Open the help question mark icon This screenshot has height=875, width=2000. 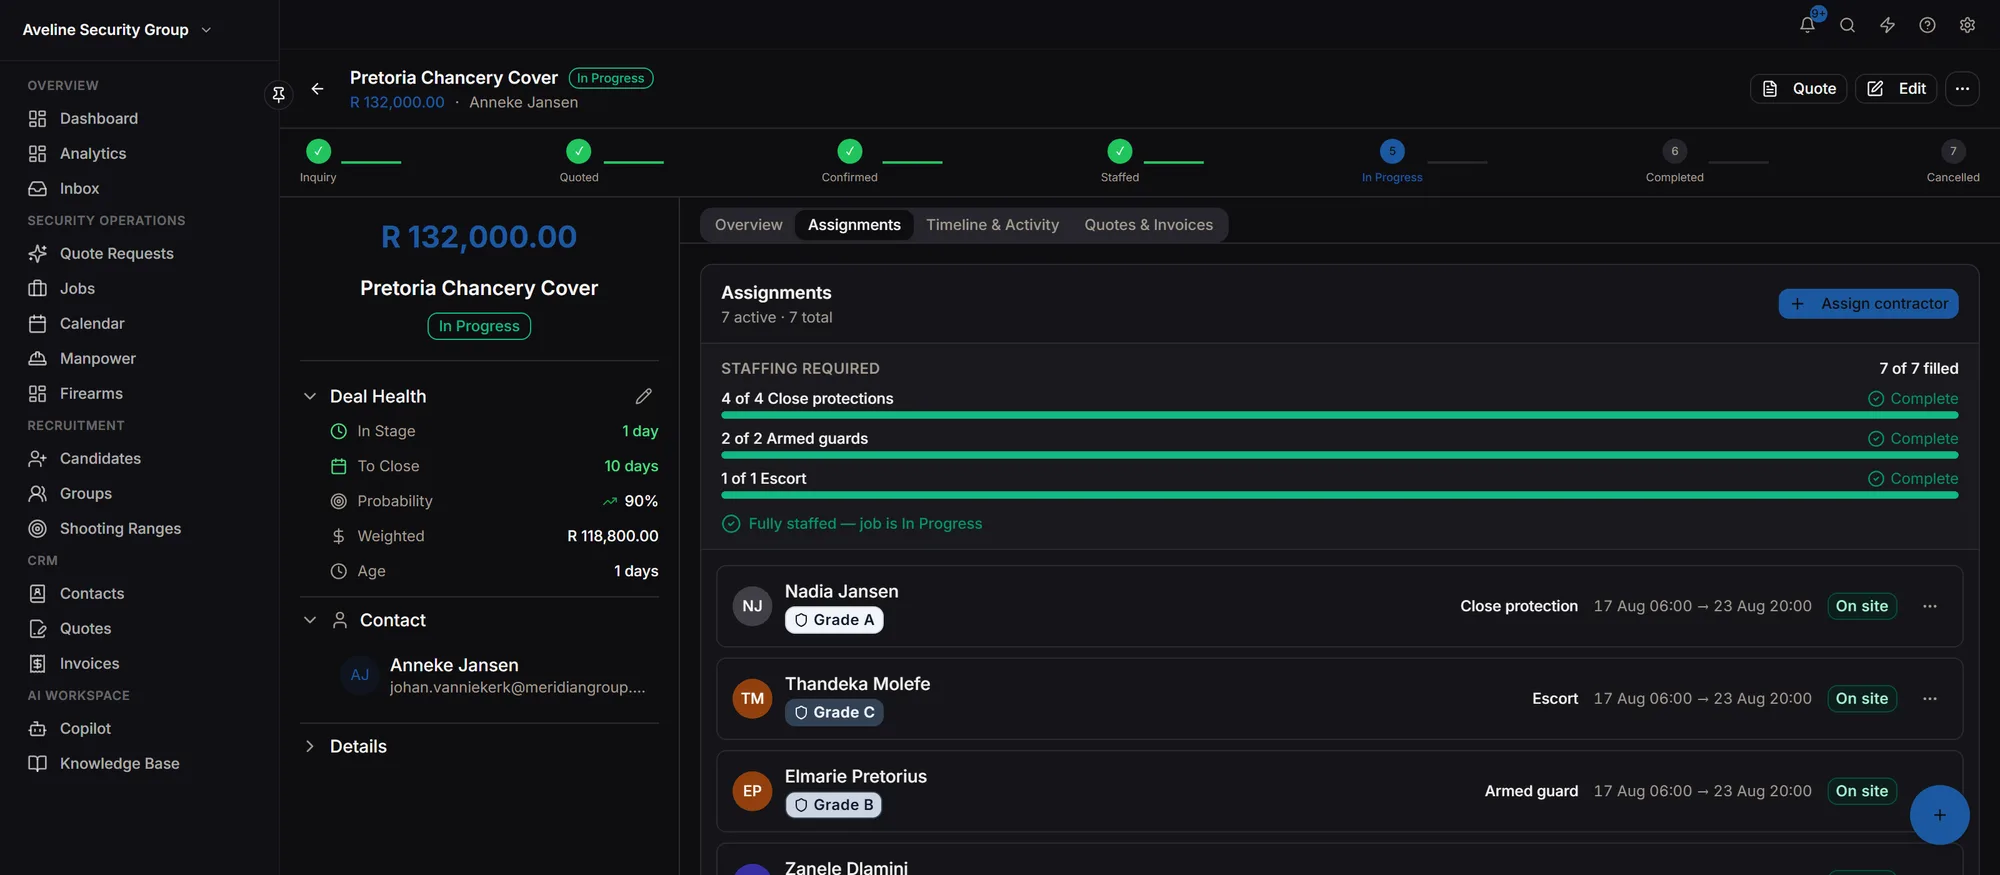(x=1927, y=25)
